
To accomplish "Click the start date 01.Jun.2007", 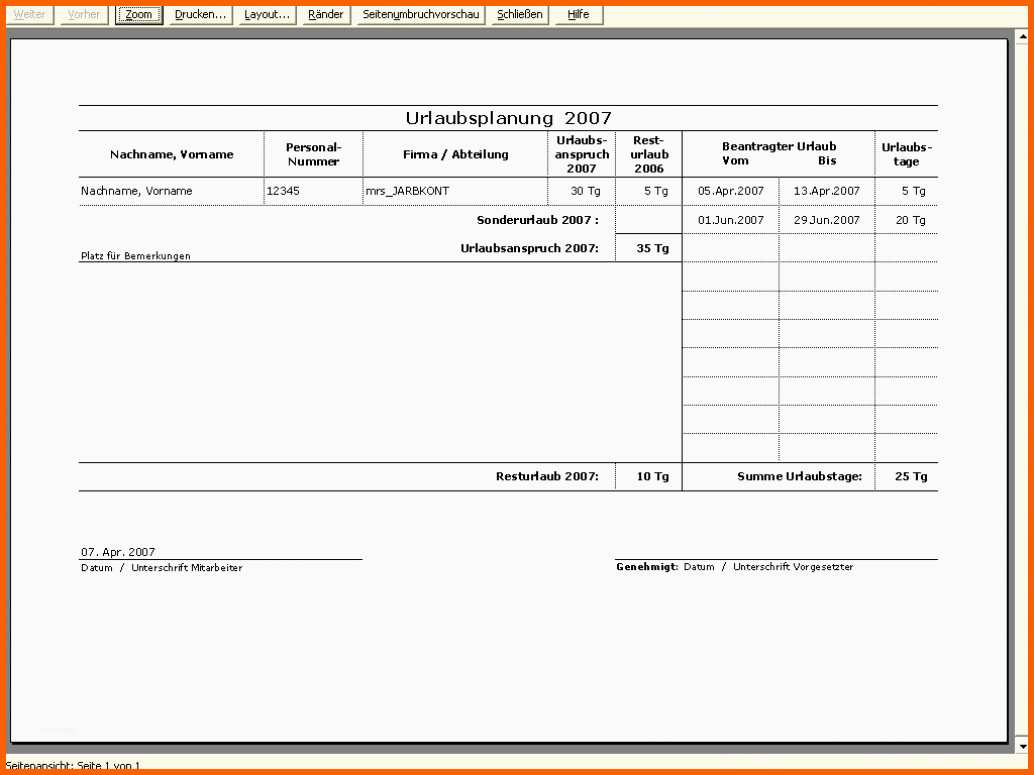I will tap(731, 220).
